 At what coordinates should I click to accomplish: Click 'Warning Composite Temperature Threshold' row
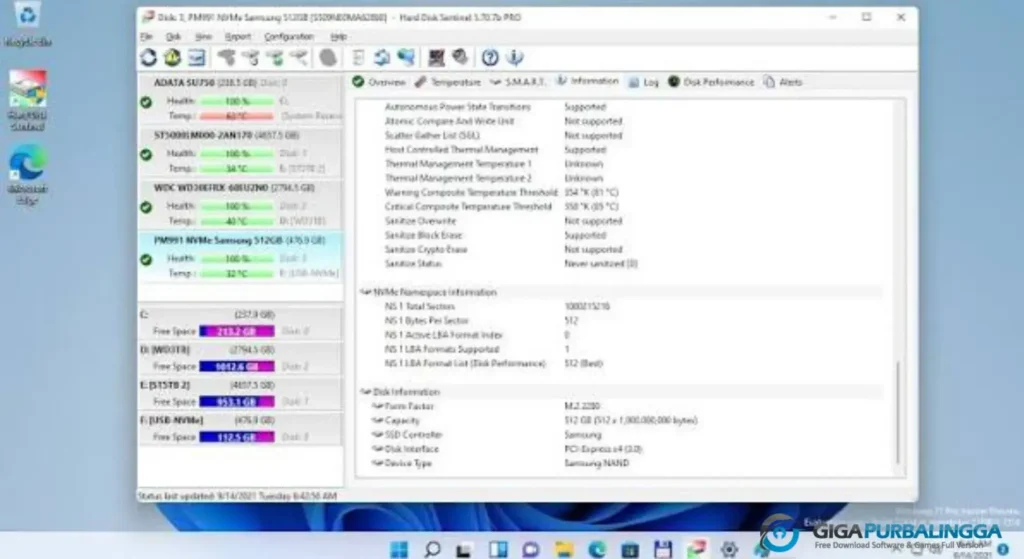620,193
